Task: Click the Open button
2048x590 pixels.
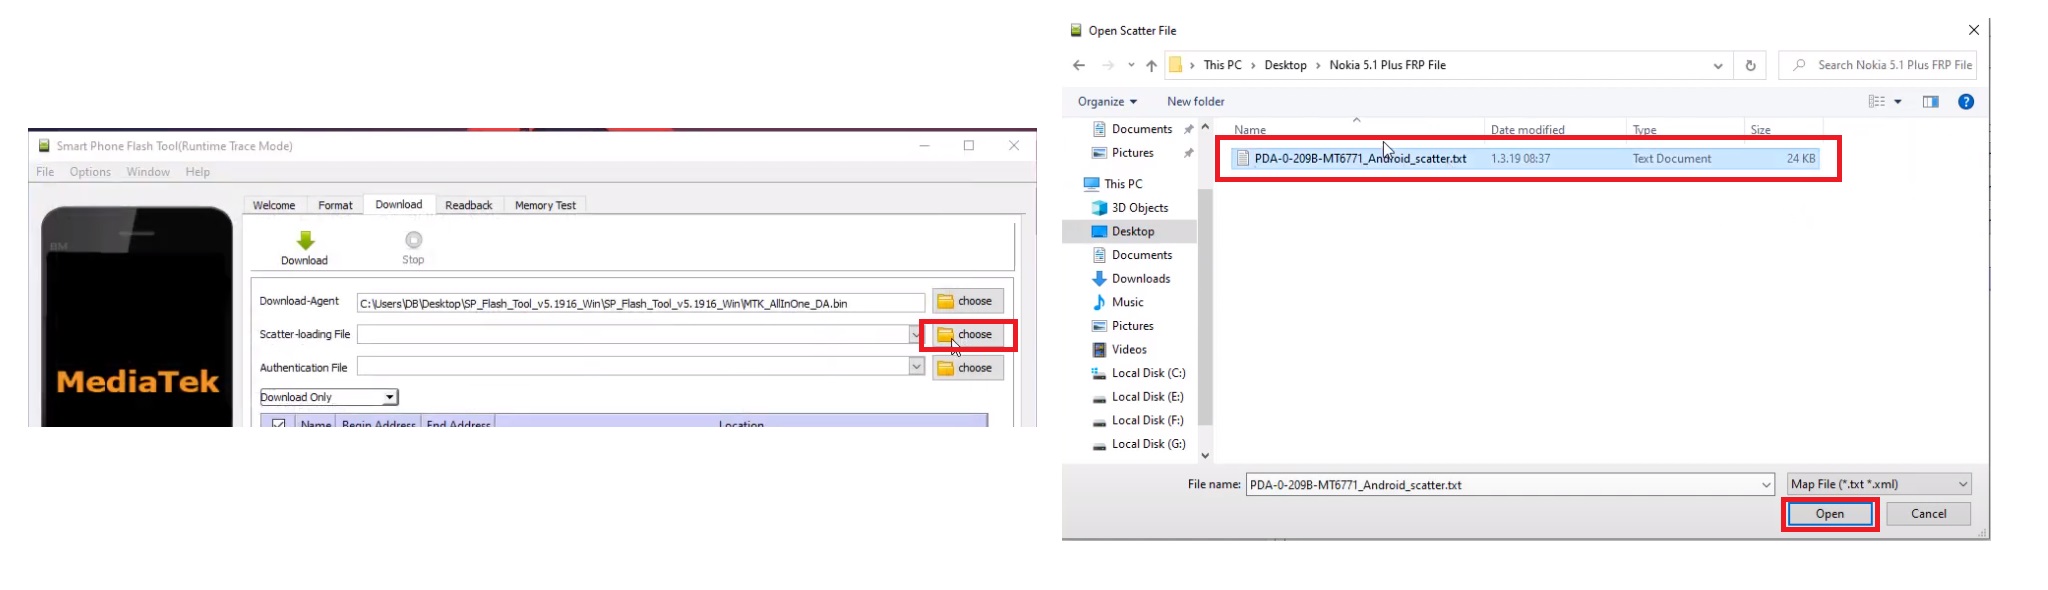Action: [x=1830, y=514]
